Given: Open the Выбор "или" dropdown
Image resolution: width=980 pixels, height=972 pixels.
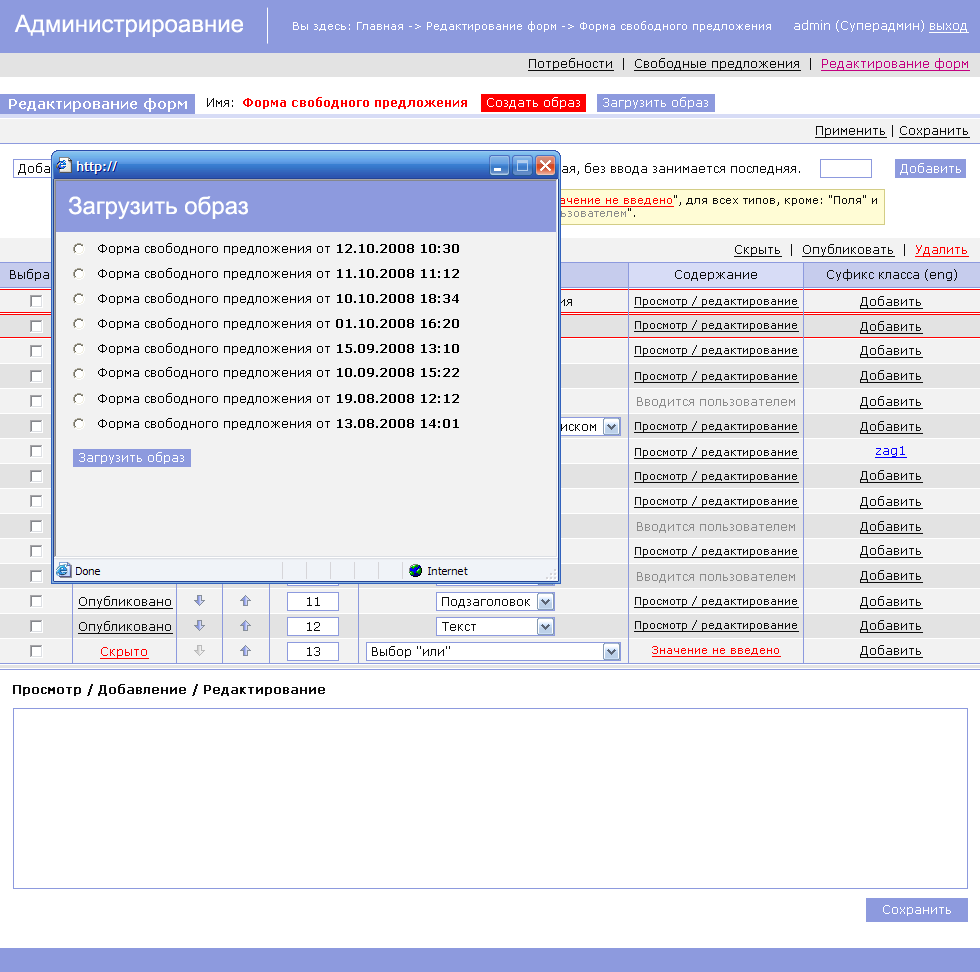Looking at the screenshot, I should 611,651.
